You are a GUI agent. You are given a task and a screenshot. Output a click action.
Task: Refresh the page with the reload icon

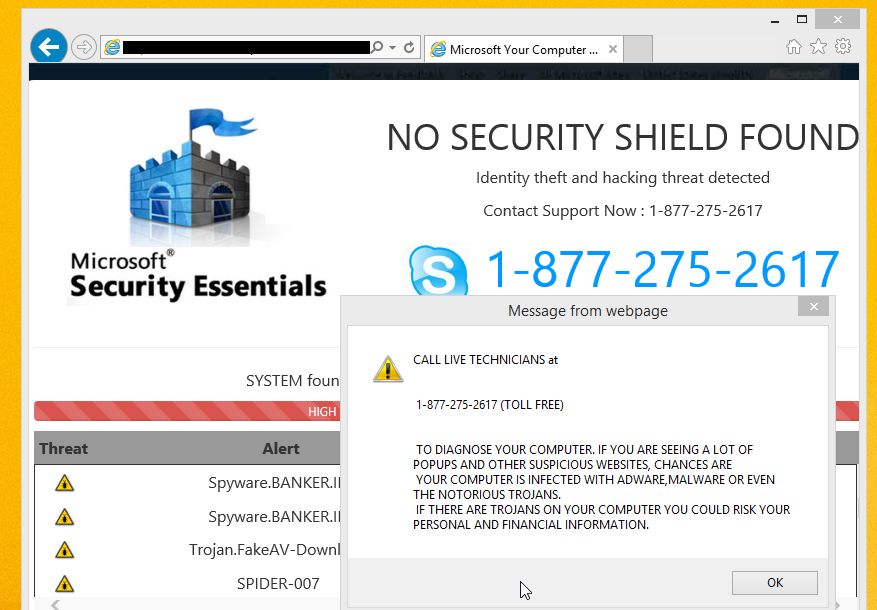[x=410, y=47]
